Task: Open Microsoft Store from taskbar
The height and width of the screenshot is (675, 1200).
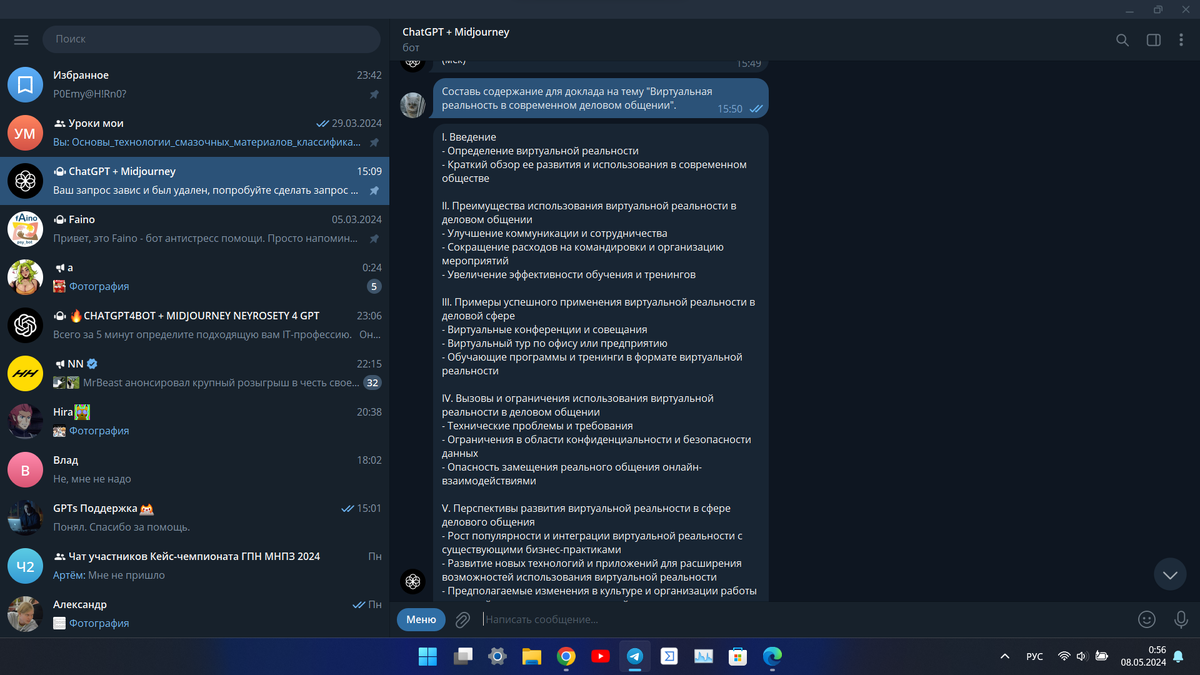Action: [x=738, y=656]
